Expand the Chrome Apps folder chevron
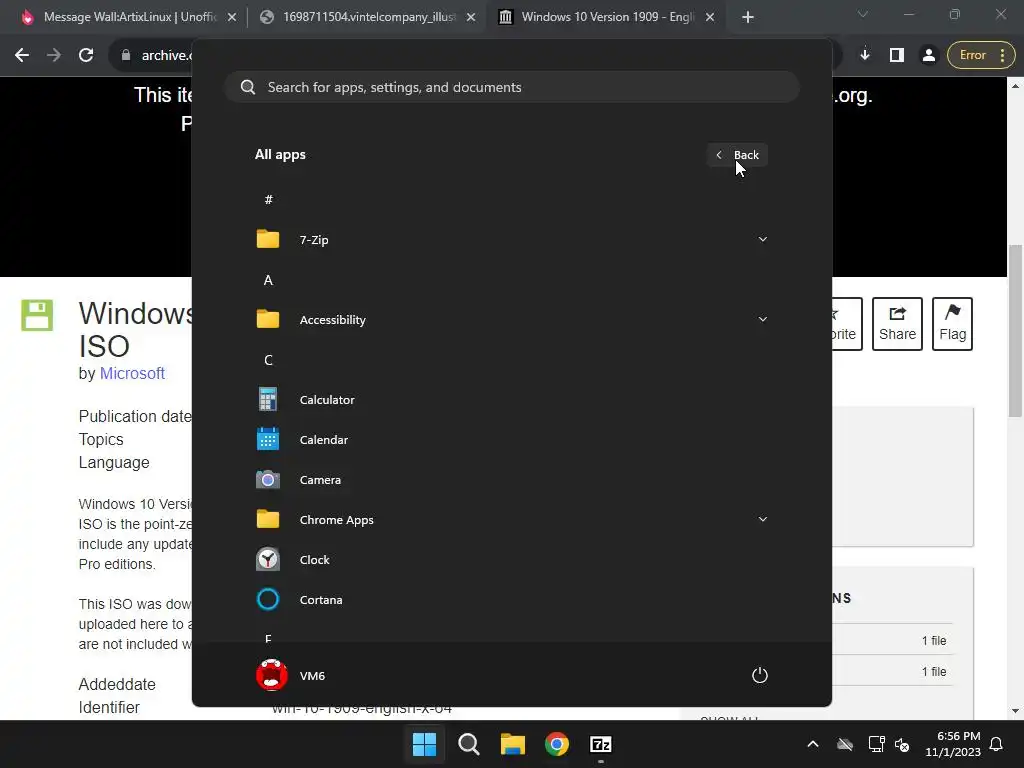The height and width of the screenshot is (768, 1024). point(762,520)
